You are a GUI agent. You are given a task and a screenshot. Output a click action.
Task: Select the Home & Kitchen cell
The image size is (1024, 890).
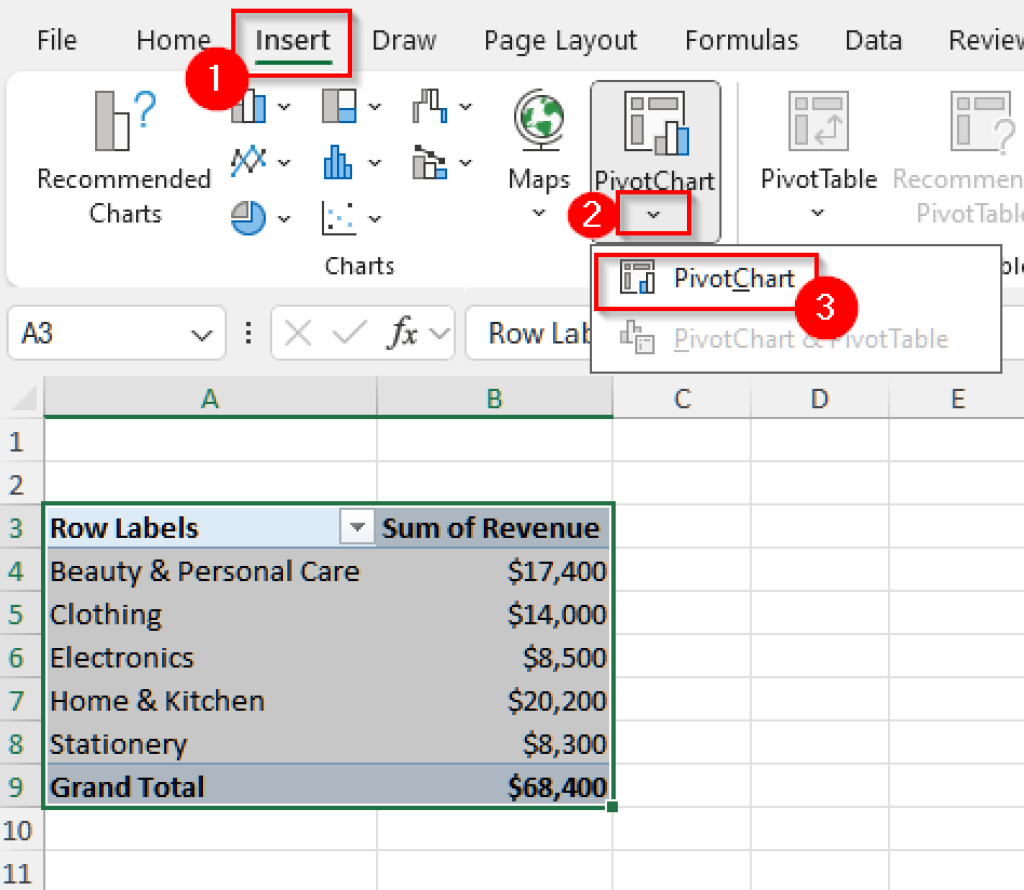click(210, 699)
